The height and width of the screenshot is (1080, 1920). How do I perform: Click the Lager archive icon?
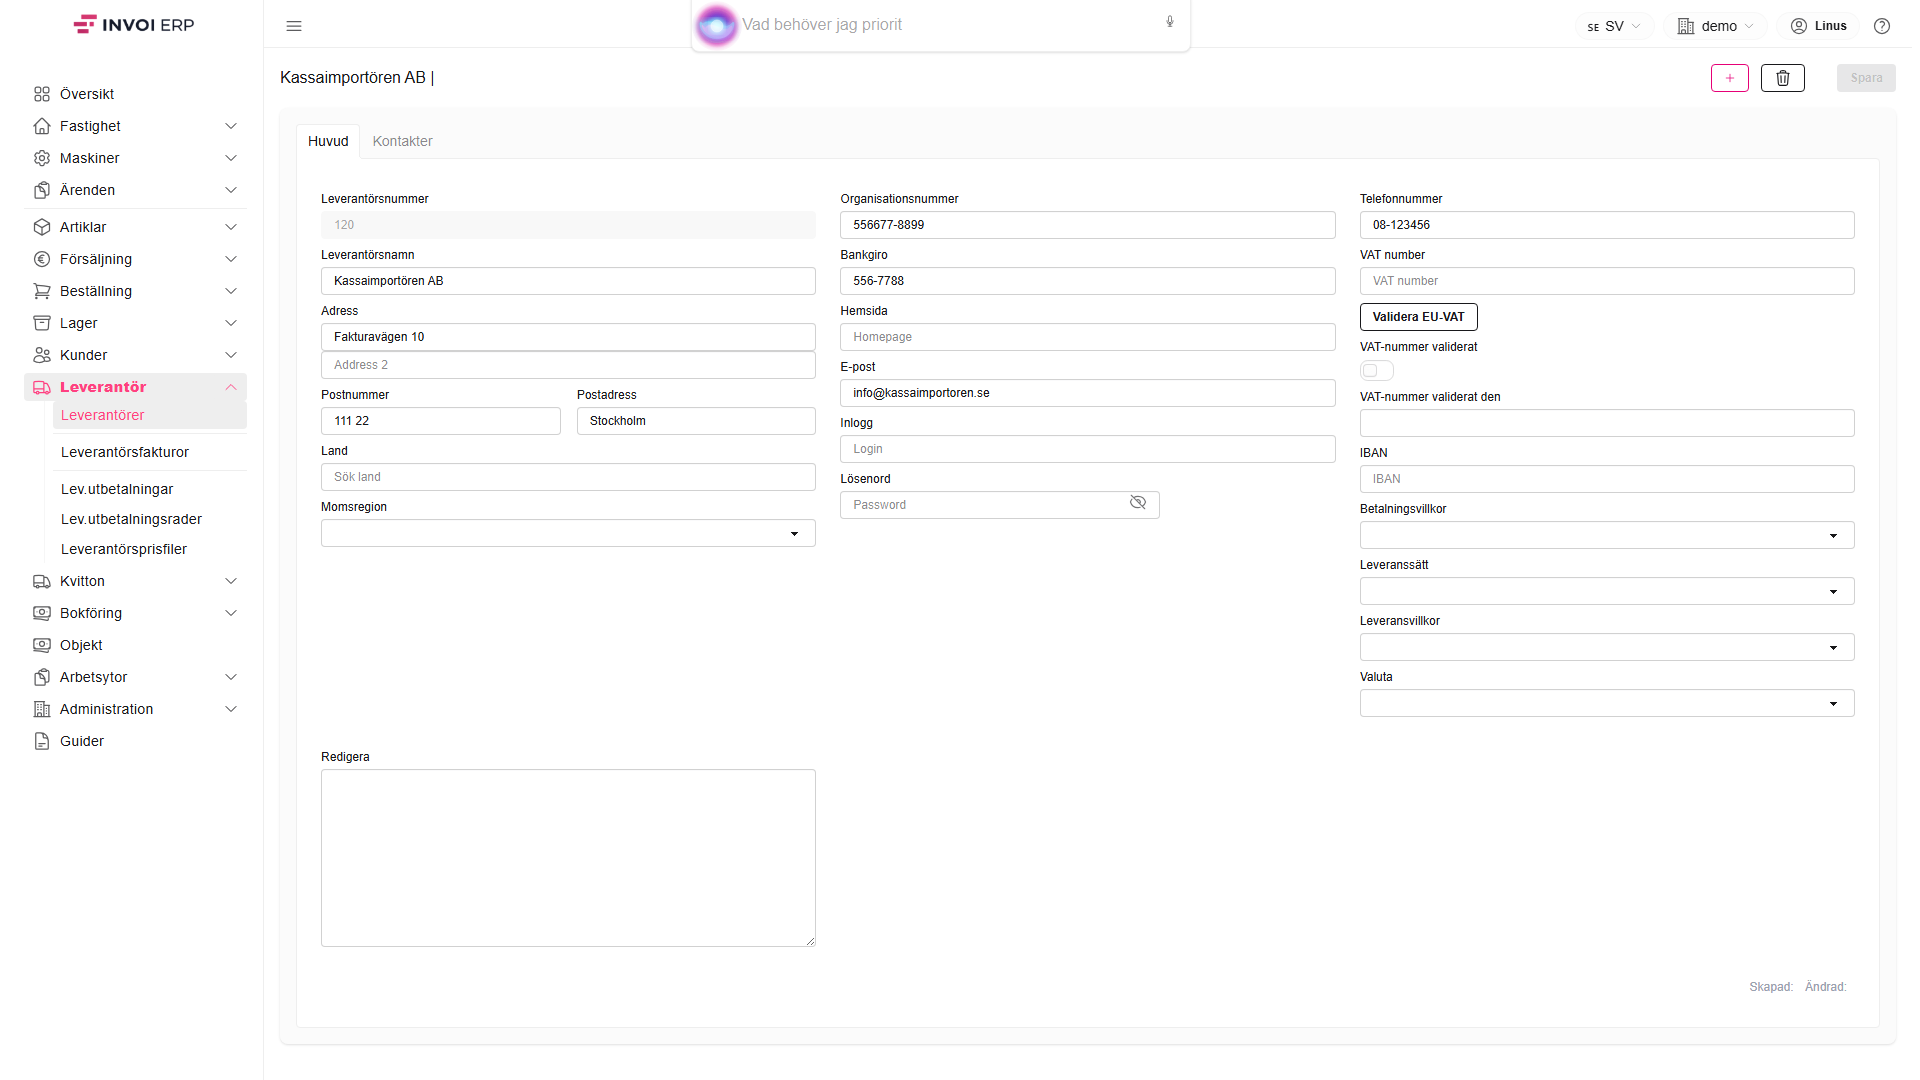coord(42,323)
